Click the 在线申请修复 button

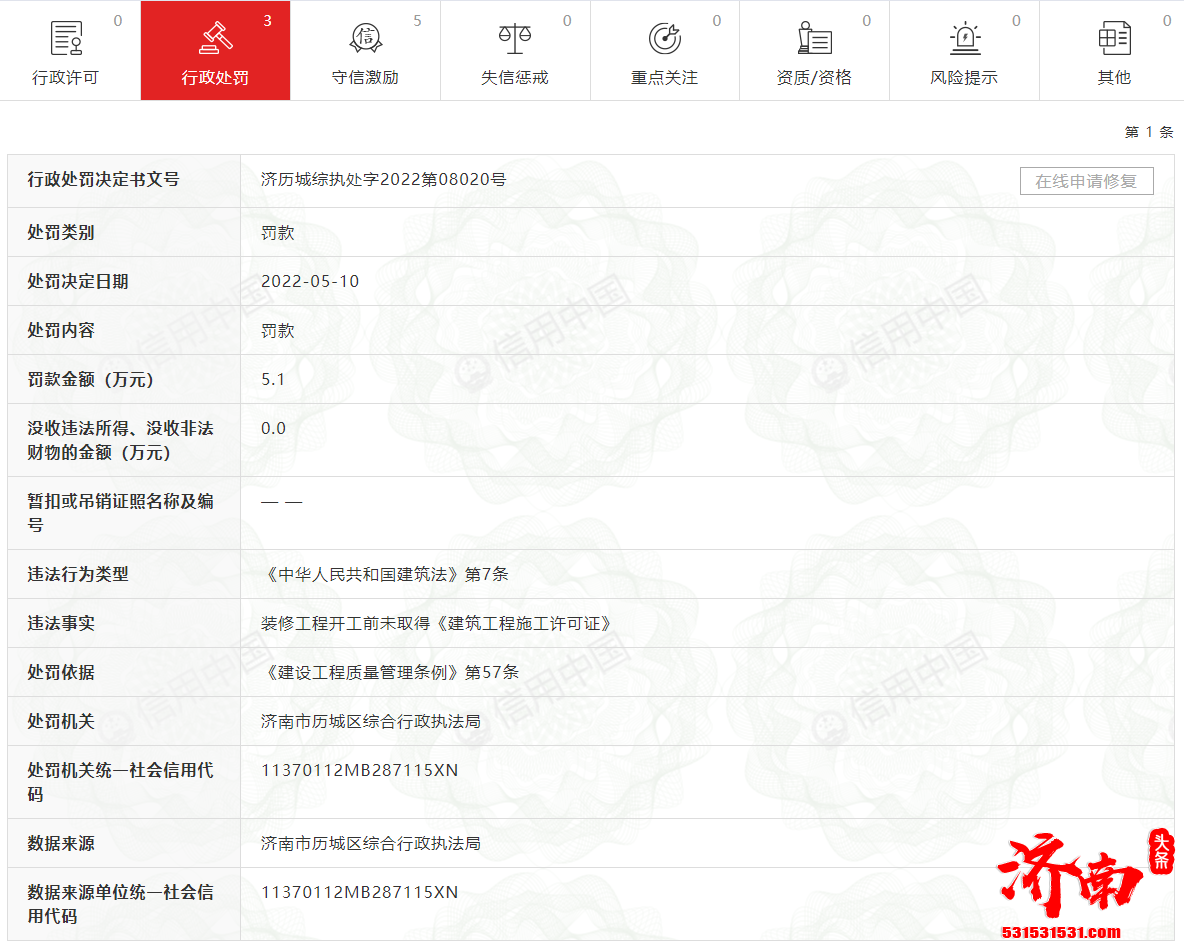tap(1086, 181)
